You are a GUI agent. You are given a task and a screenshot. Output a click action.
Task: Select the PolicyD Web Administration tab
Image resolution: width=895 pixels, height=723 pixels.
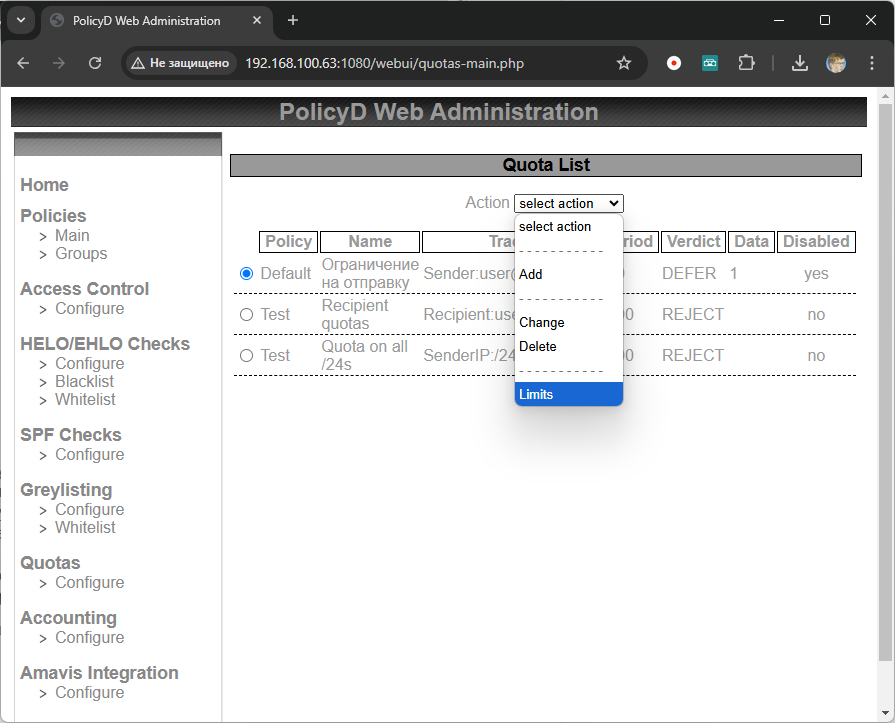147,21
